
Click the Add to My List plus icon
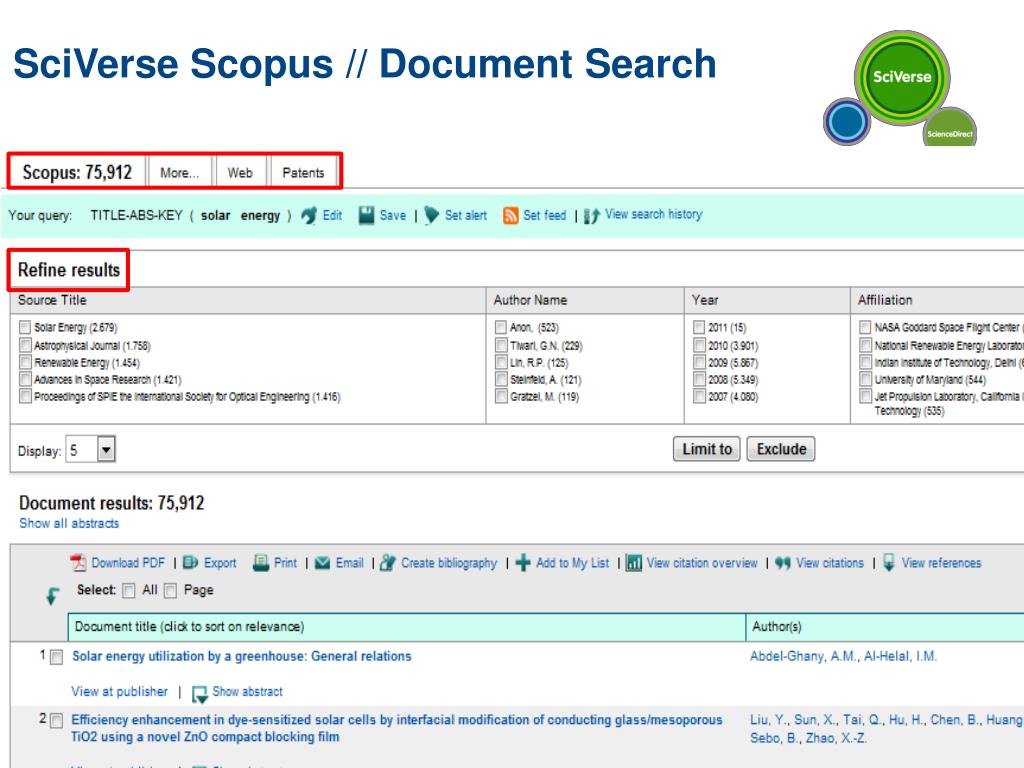pyautogui.click(x=523, y=562)
